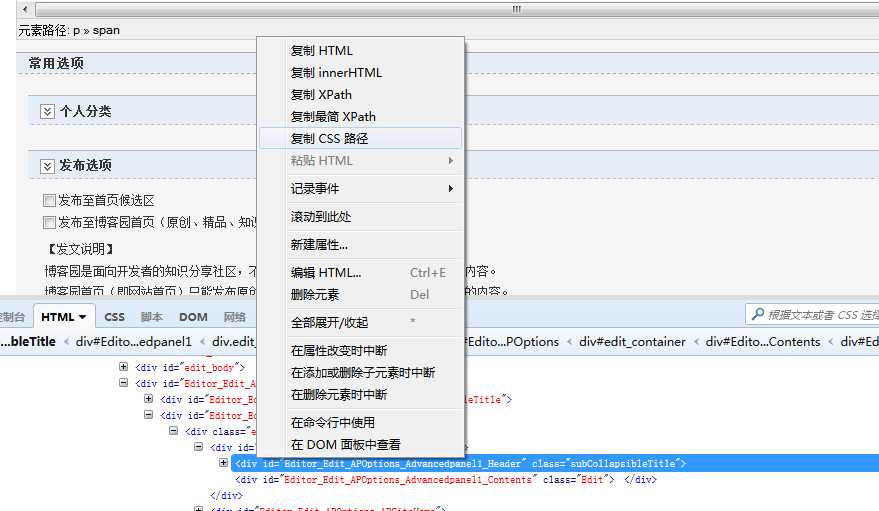
Task: Choose 全部展开/收起 menu item
Action: click(360, 323)
